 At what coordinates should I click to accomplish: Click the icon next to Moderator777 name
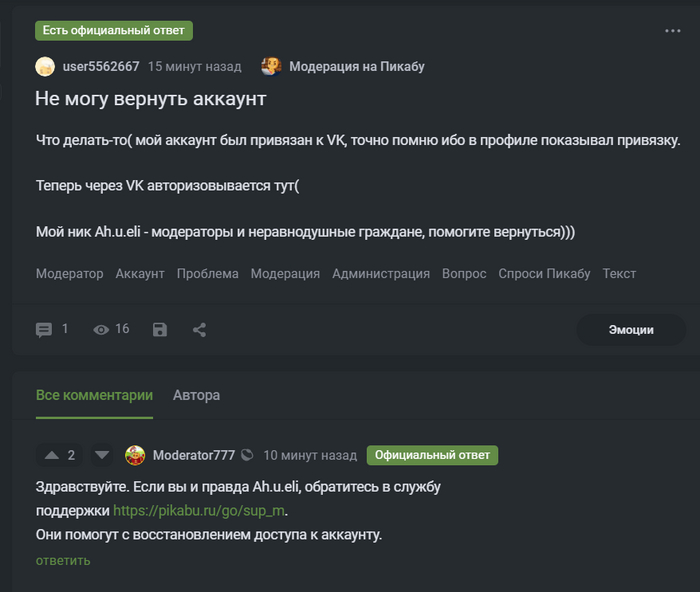(x=247, y=455)
